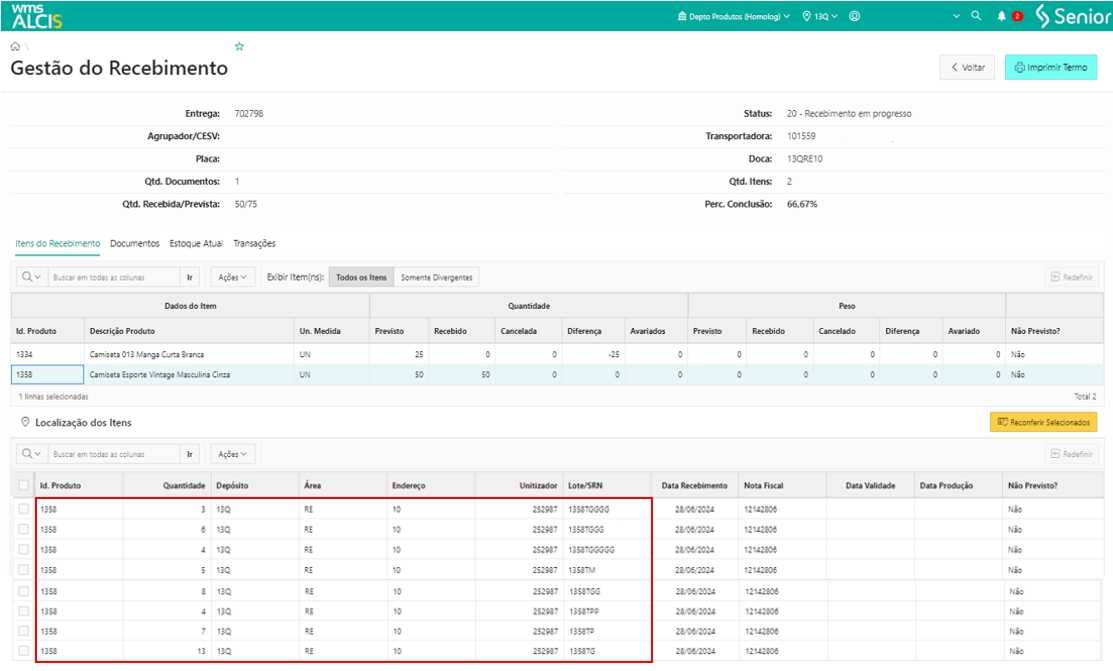Screen dimensions: 1113x671
Task: Click the magnifier search icon in top bar
Action: 976,16
